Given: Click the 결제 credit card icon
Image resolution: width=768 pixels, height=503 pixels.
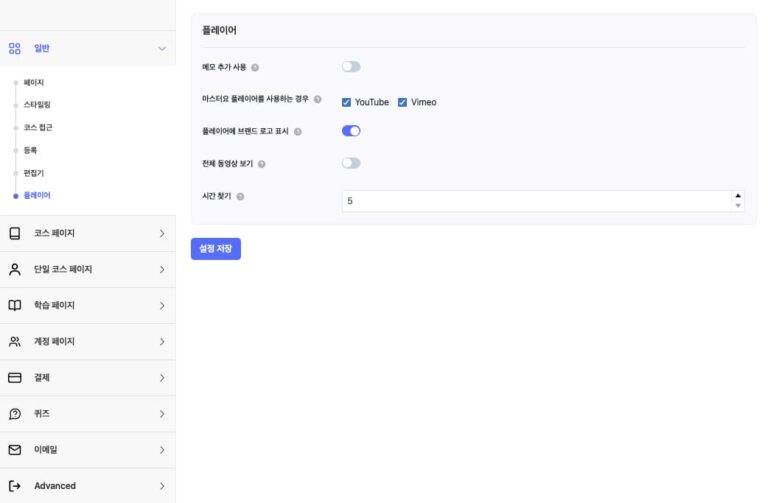Looking at the screenshot, I should tap(15, 378).
